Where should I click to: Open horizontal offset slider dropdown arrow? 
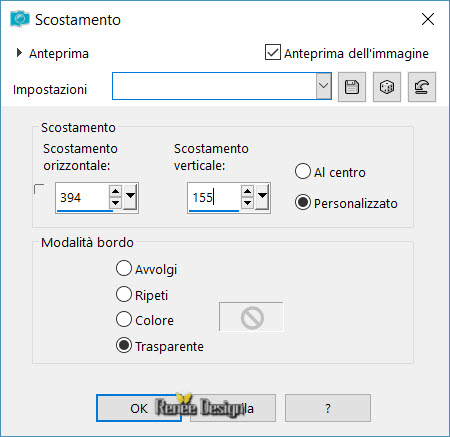point(130,196)
